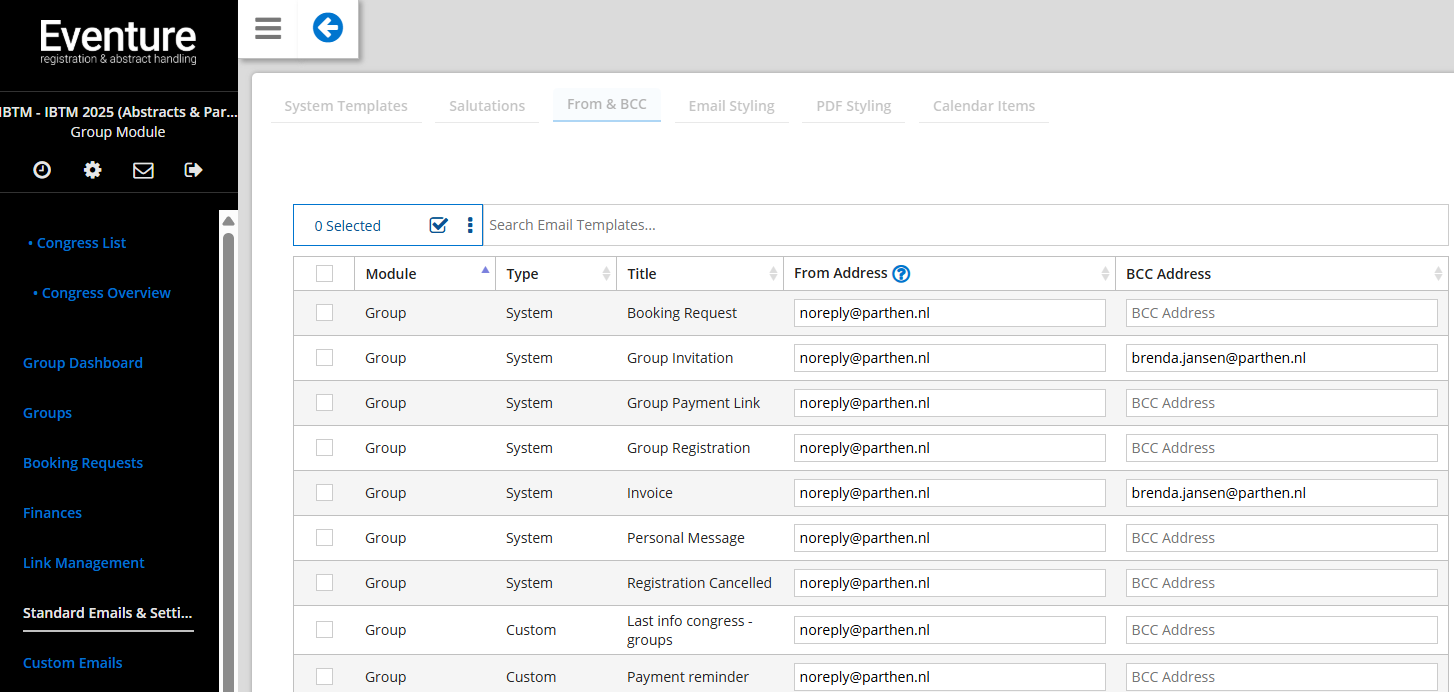Click the Search Email Templates field
The height and width of the screenshot is (692, 1454).
click(x=966, y=225)
